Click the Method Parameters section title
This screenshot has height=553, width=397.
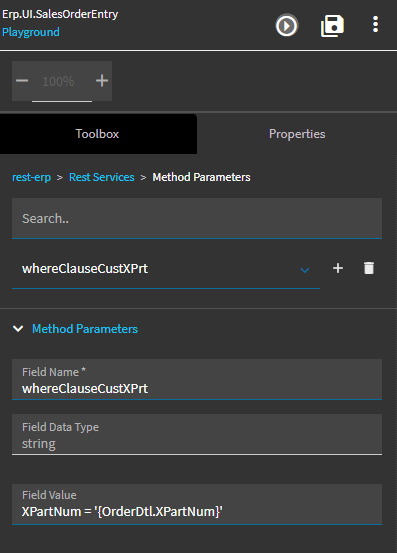point(85,329)
